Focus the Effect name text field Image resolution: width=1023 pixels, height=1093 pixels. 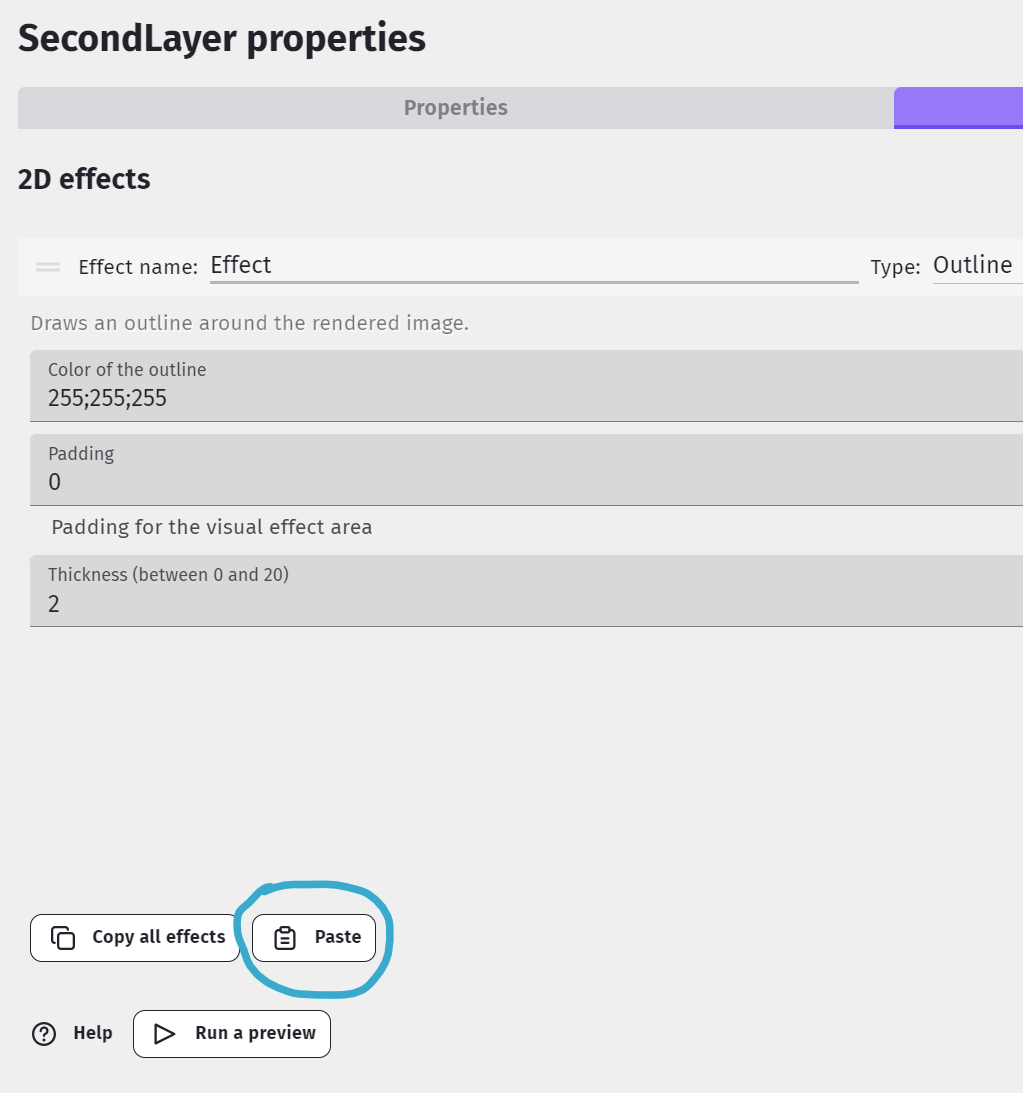[533, 266]
